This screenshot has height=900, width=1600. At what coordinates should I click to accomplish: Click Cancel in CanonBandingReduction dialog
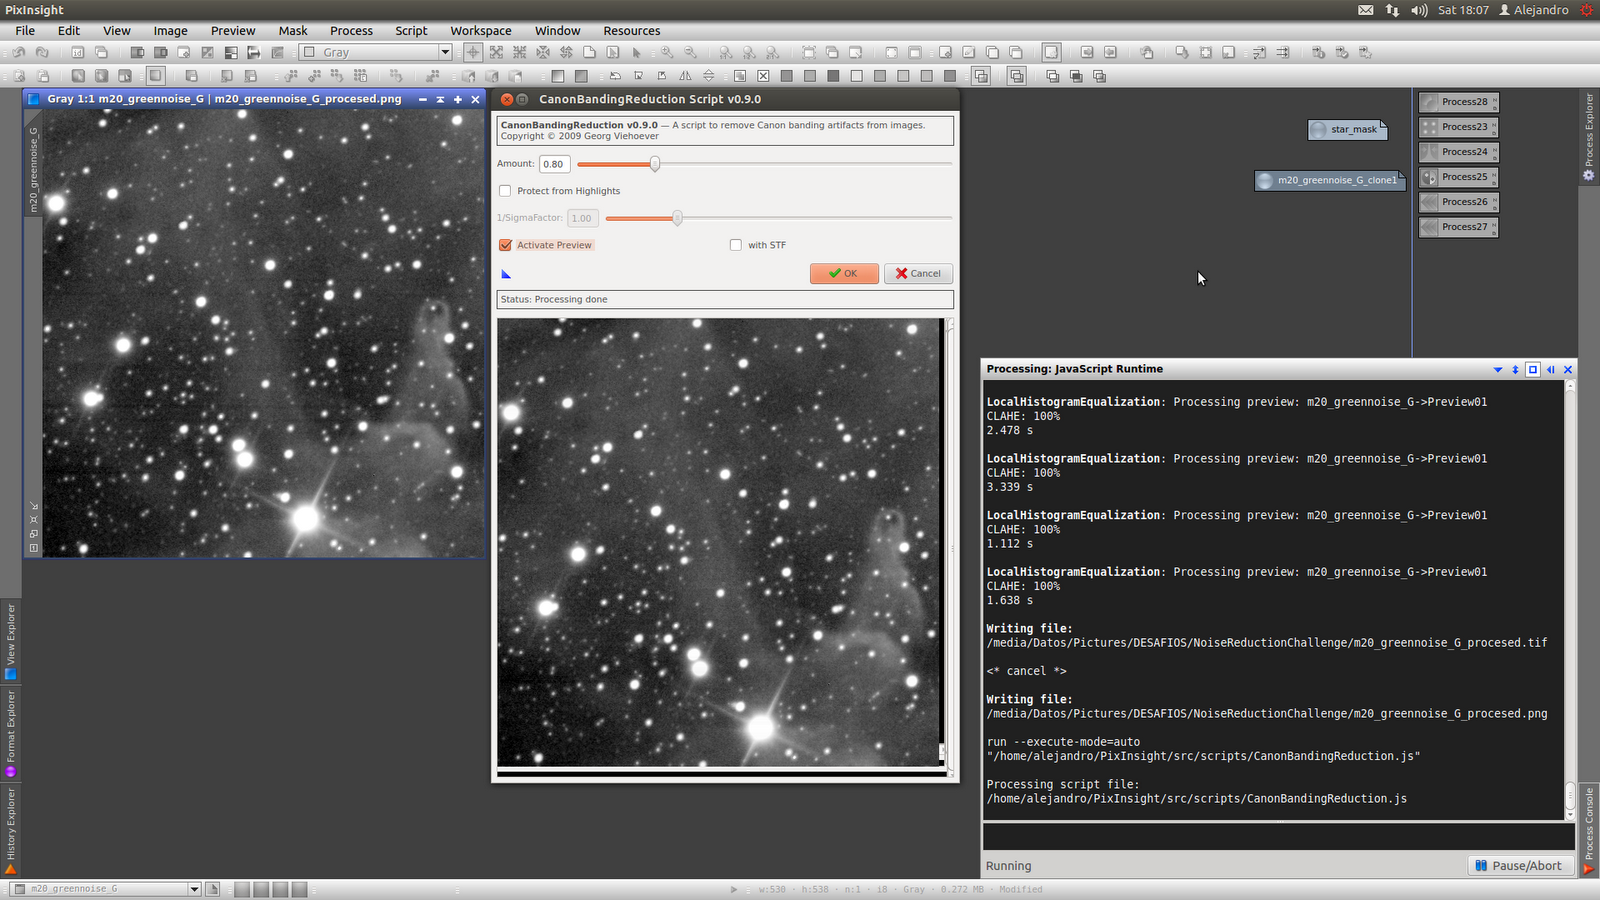coord(918,274)
